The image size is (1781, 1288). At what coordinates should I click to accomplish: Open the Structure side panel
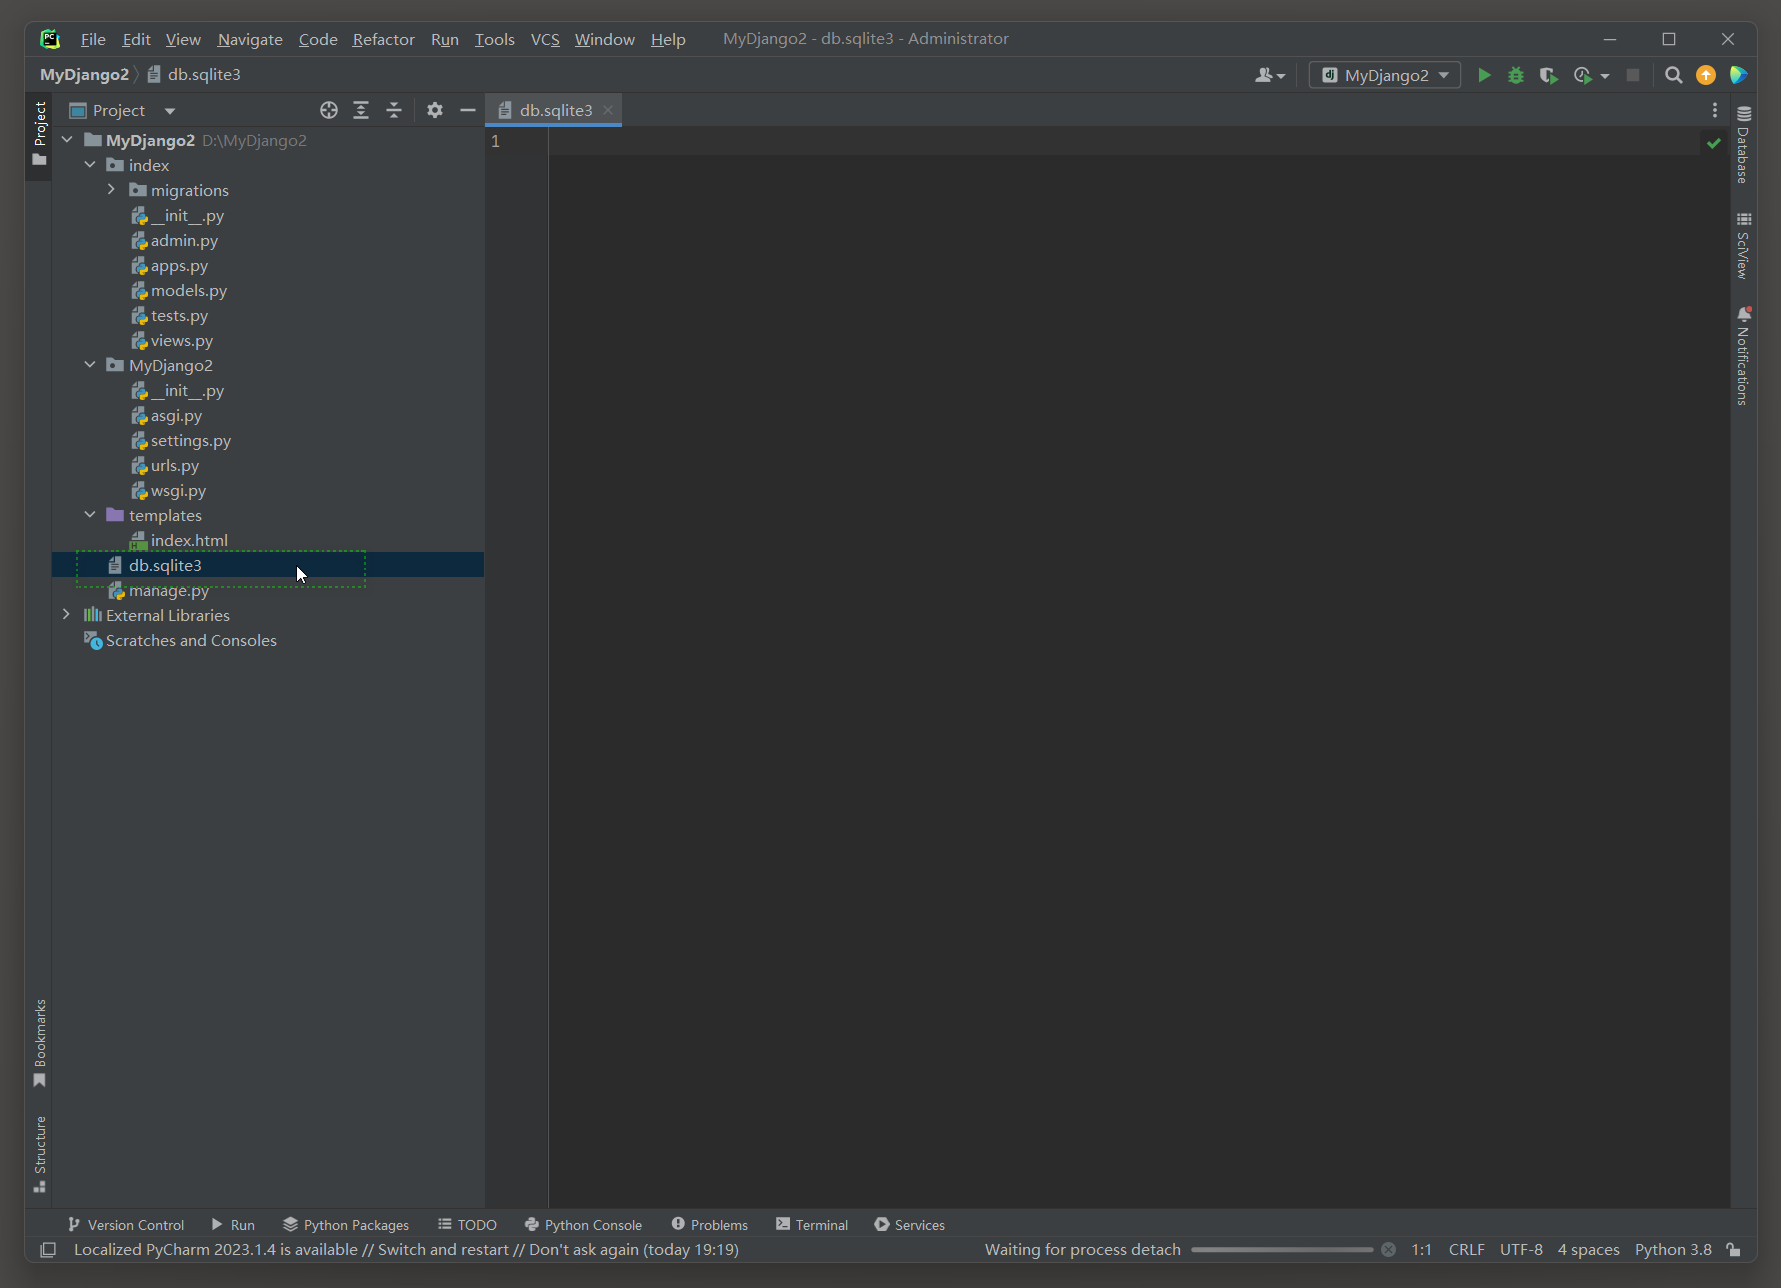coord(40,1154)
